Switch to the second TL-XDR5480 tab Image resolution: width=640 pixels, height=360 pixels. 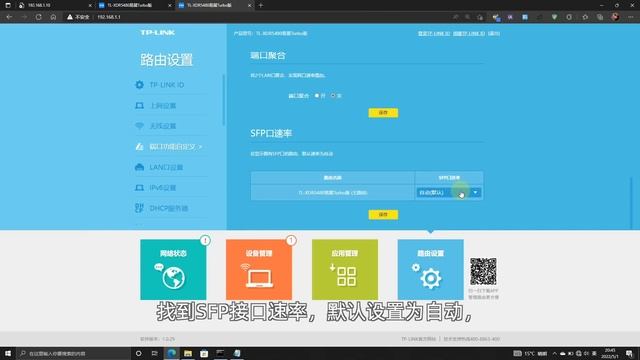135,5
